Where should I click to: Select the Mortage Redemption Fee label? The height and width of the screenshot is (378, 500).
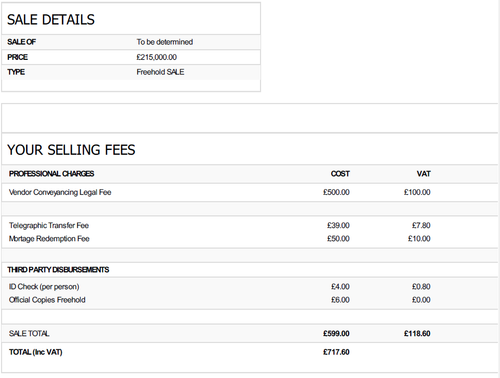coord(49,239)
